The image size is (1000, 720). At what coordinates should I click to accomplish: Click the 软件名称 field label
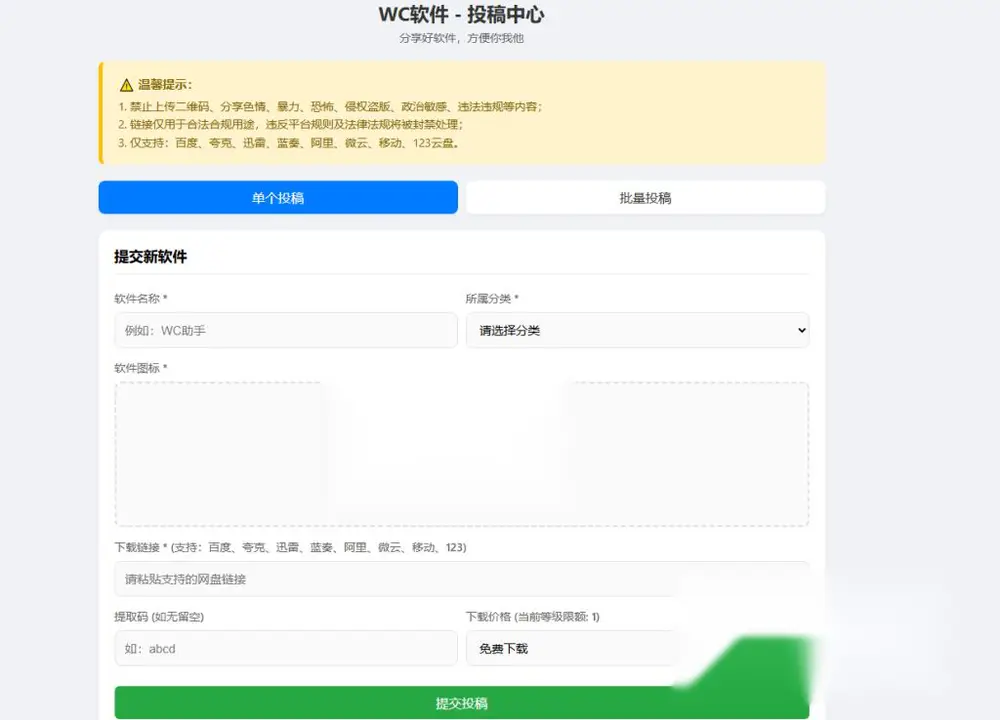click(x=140, y=298)
